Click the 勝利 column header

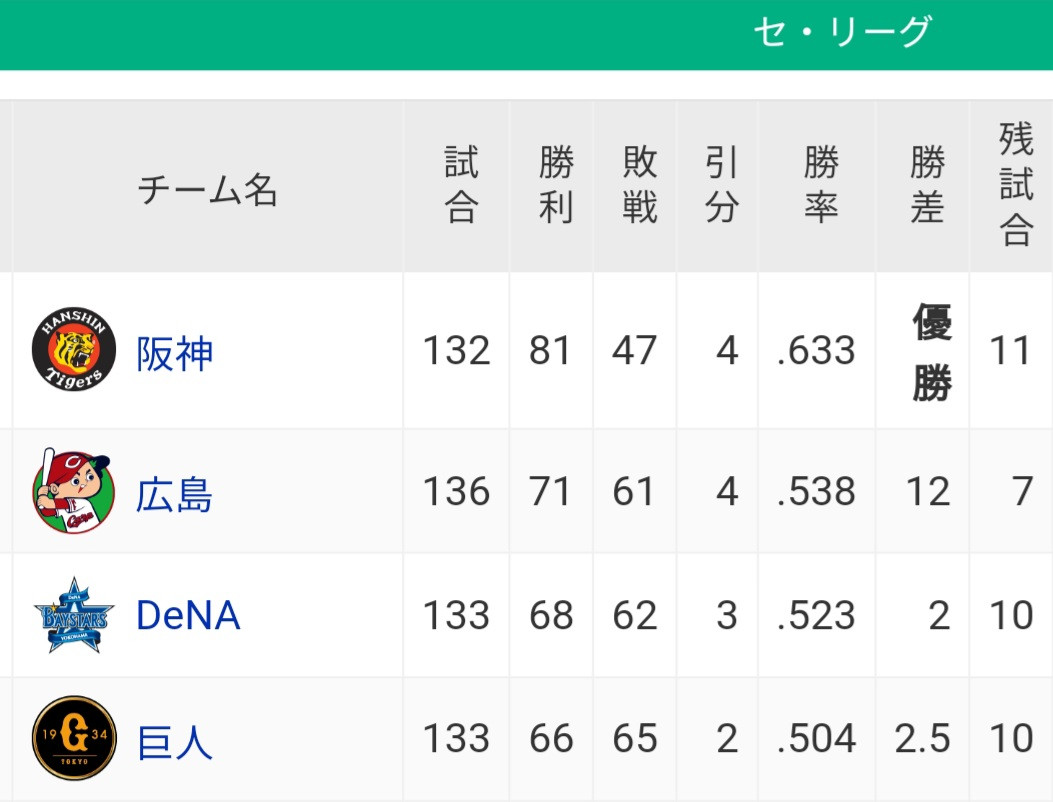click(556, 184)
